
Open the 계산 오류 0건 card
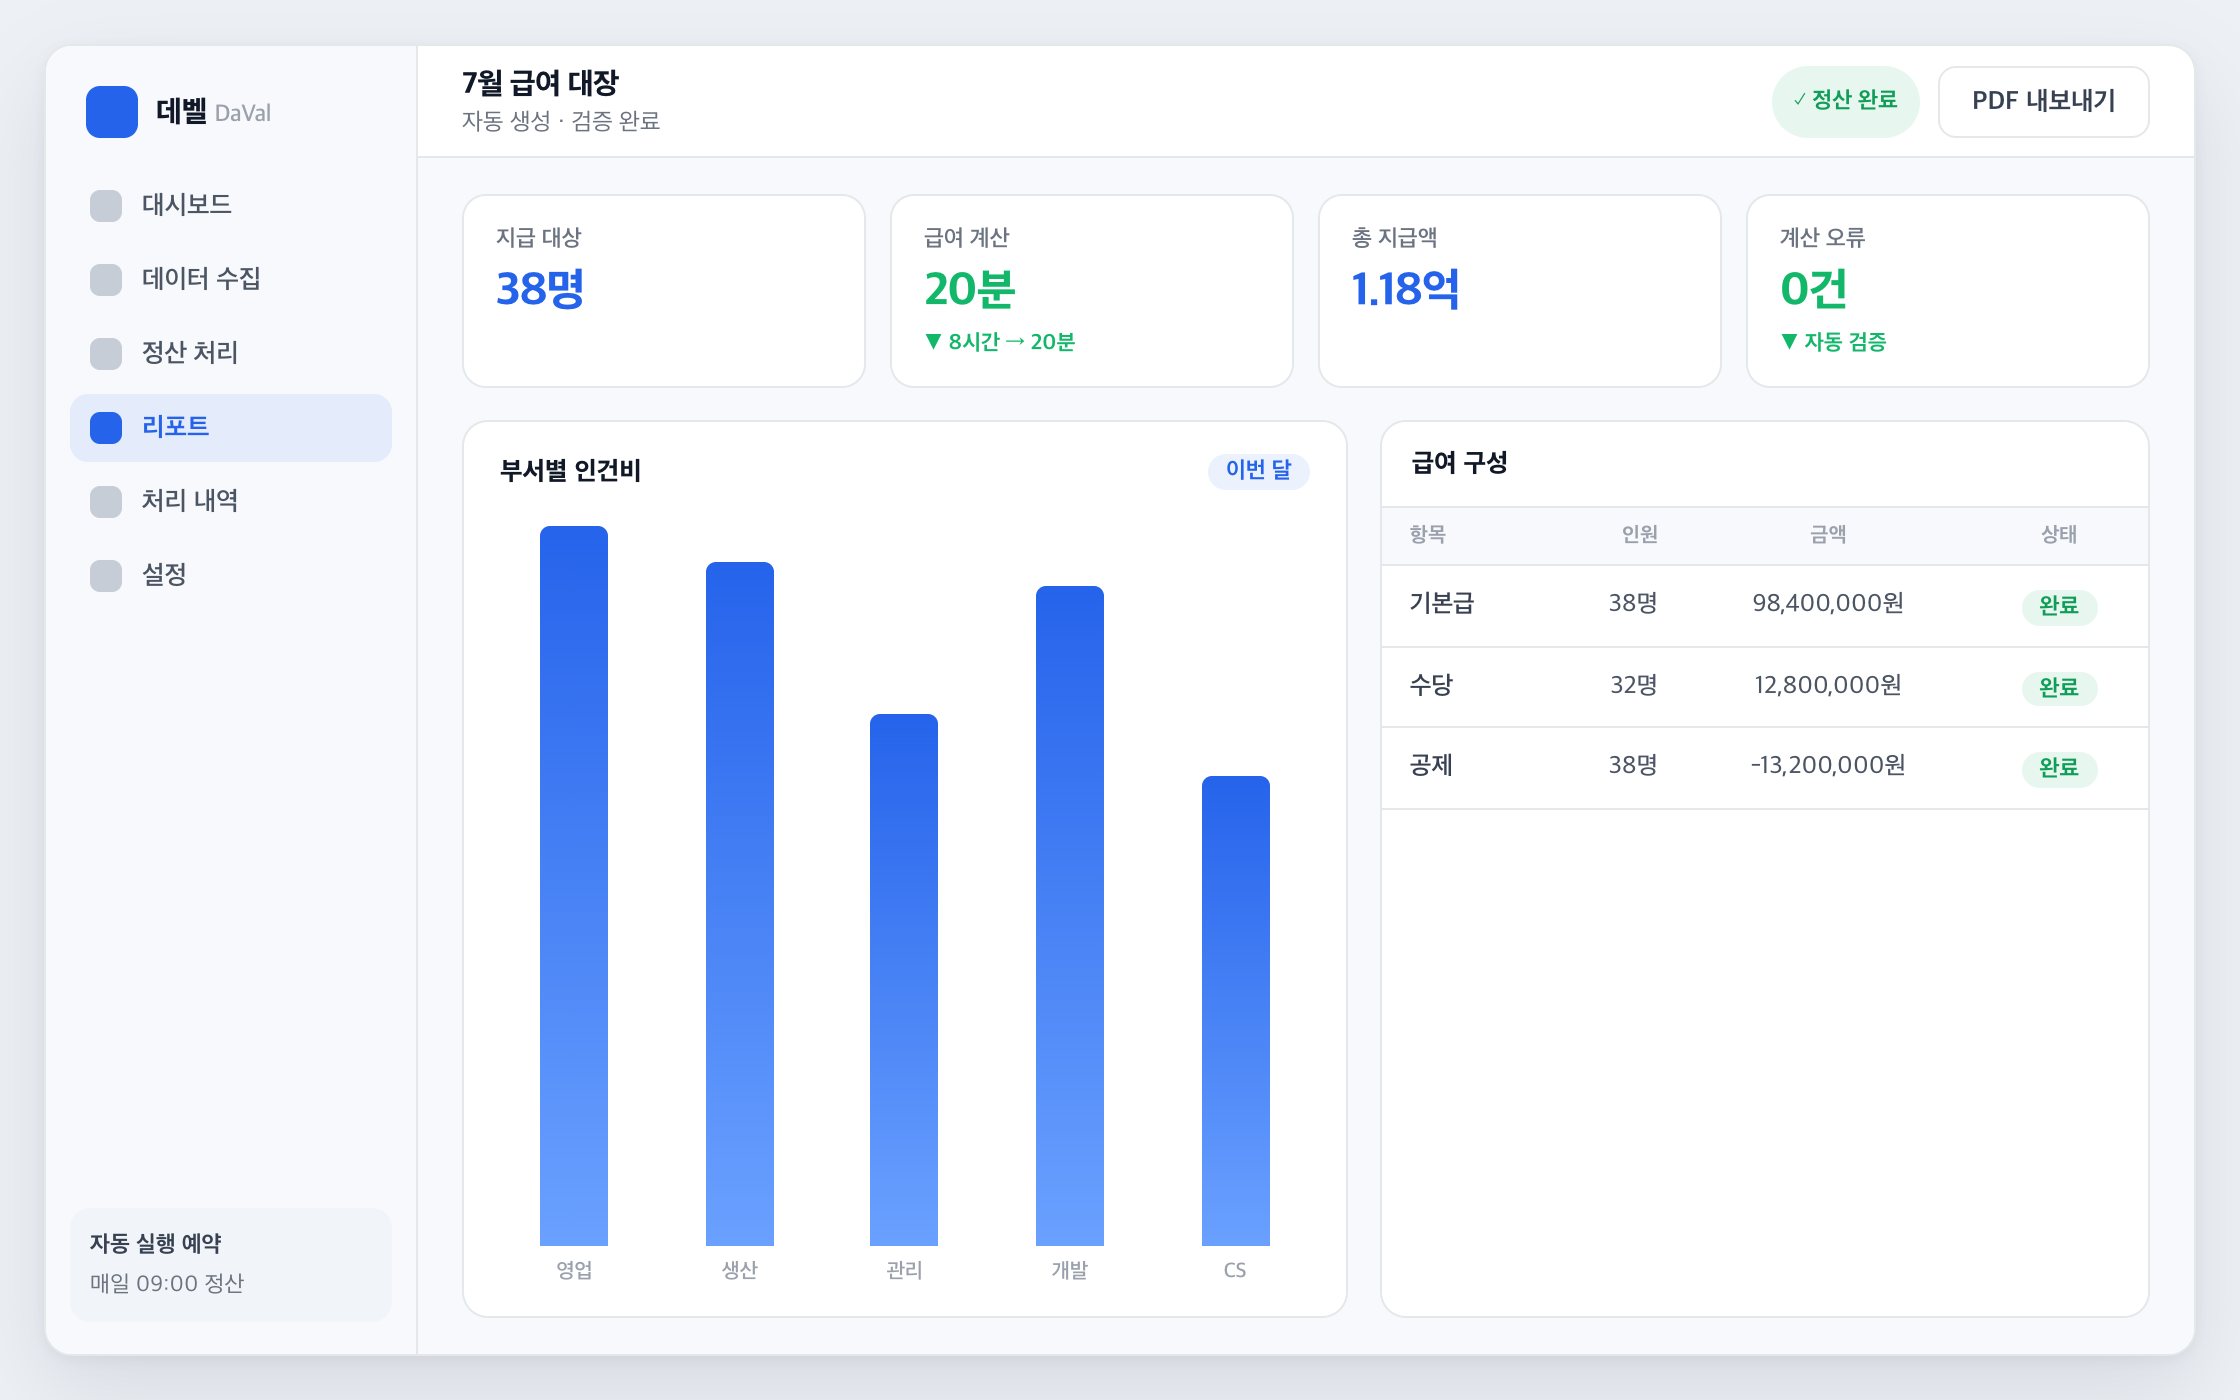click(x=1947, y=291)
